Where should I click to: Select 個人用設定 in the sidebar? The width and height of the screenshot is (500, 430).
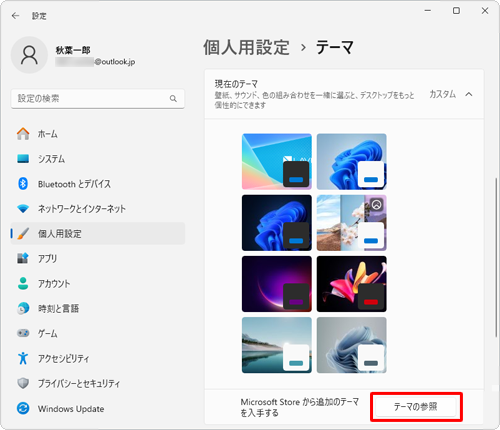pyautogui.click(x=98, y=233)
